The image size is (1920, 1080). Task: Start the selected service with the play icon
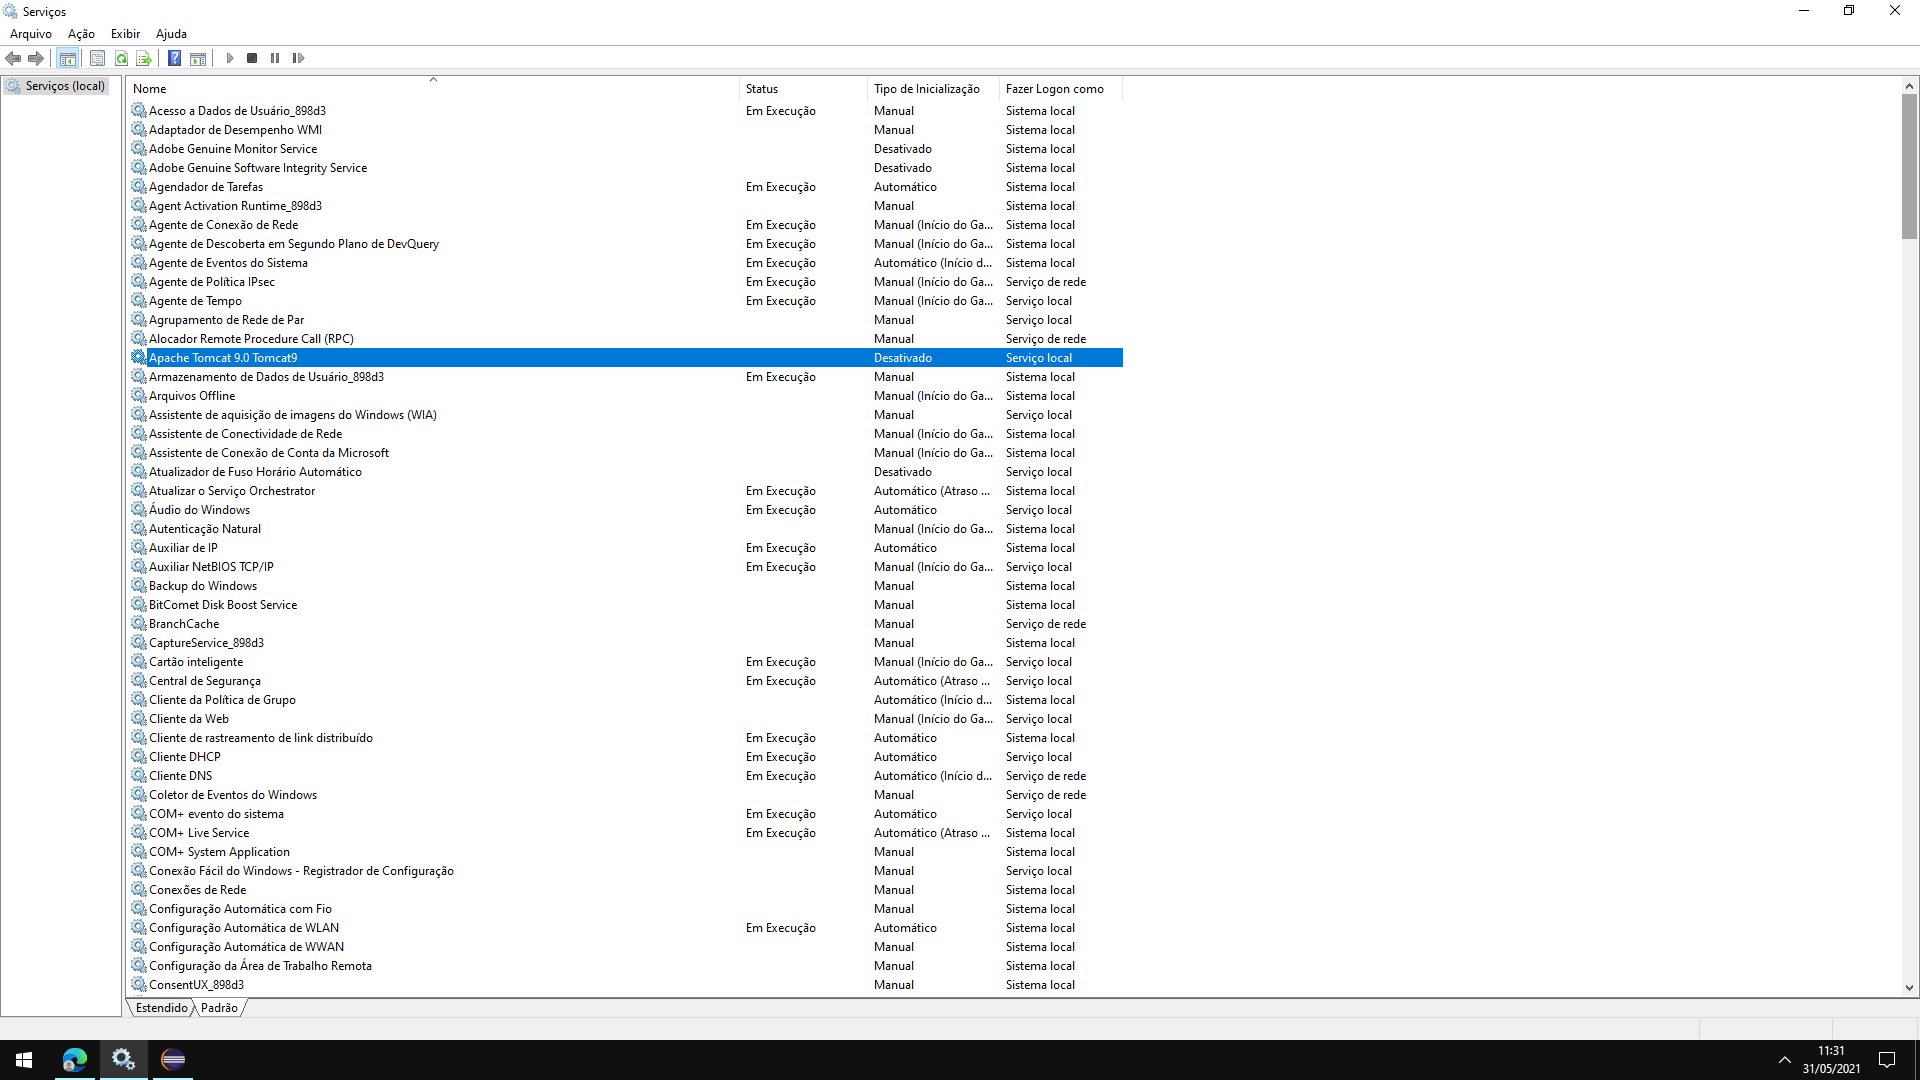point(229,58)
